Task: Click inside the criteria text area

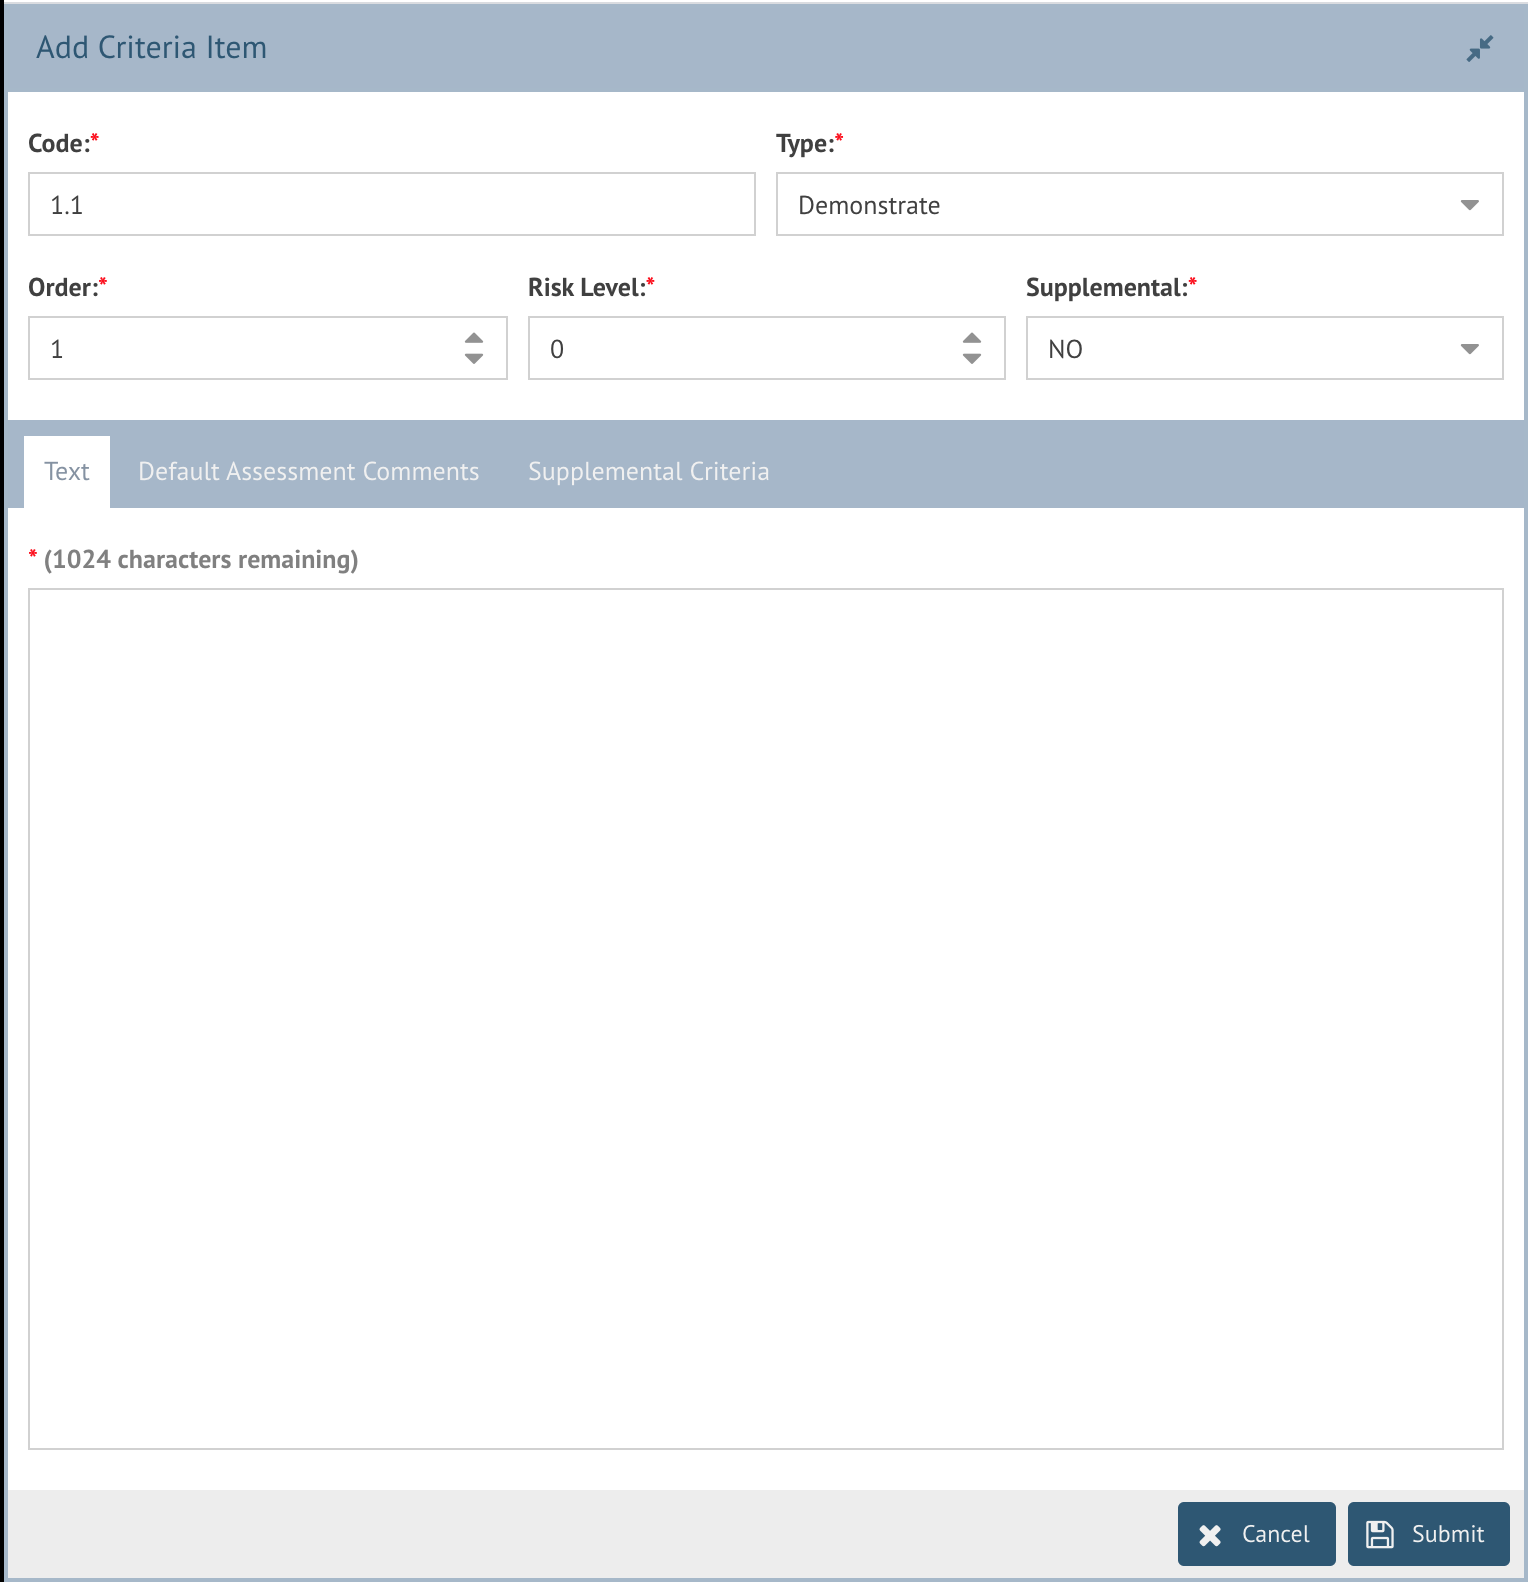Action: [766, 1019]
